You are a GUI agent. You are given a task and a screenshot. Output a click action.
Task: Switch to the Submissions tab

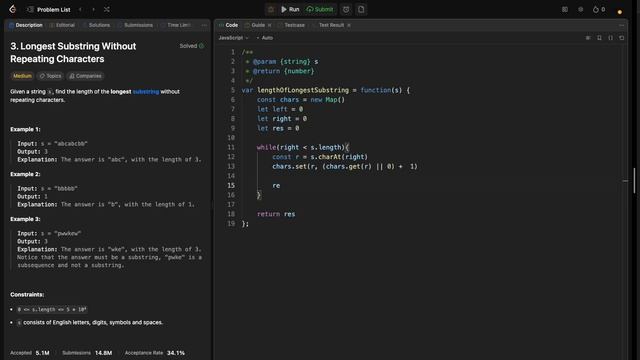click(135, 25)
